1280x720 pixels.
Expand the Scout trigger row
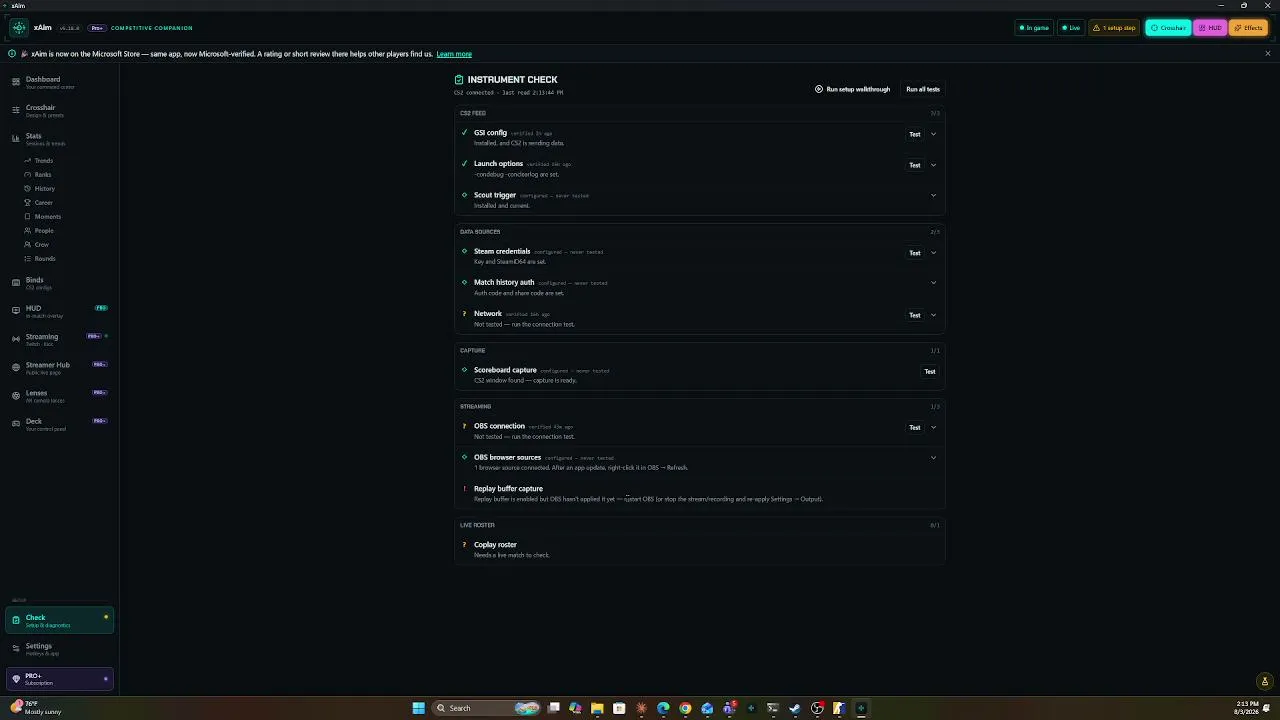tap(933, 196)
